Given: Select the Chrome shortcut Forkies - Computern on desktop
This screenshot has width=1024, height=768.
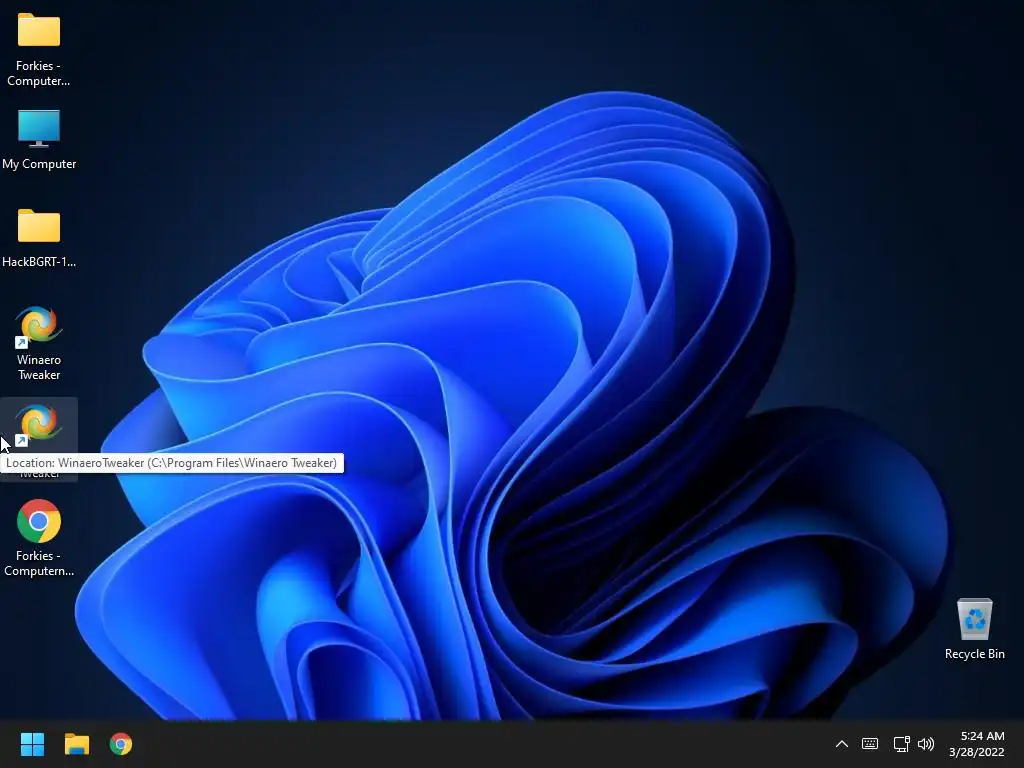Looking at the screenshot, I should click(39, 521).
